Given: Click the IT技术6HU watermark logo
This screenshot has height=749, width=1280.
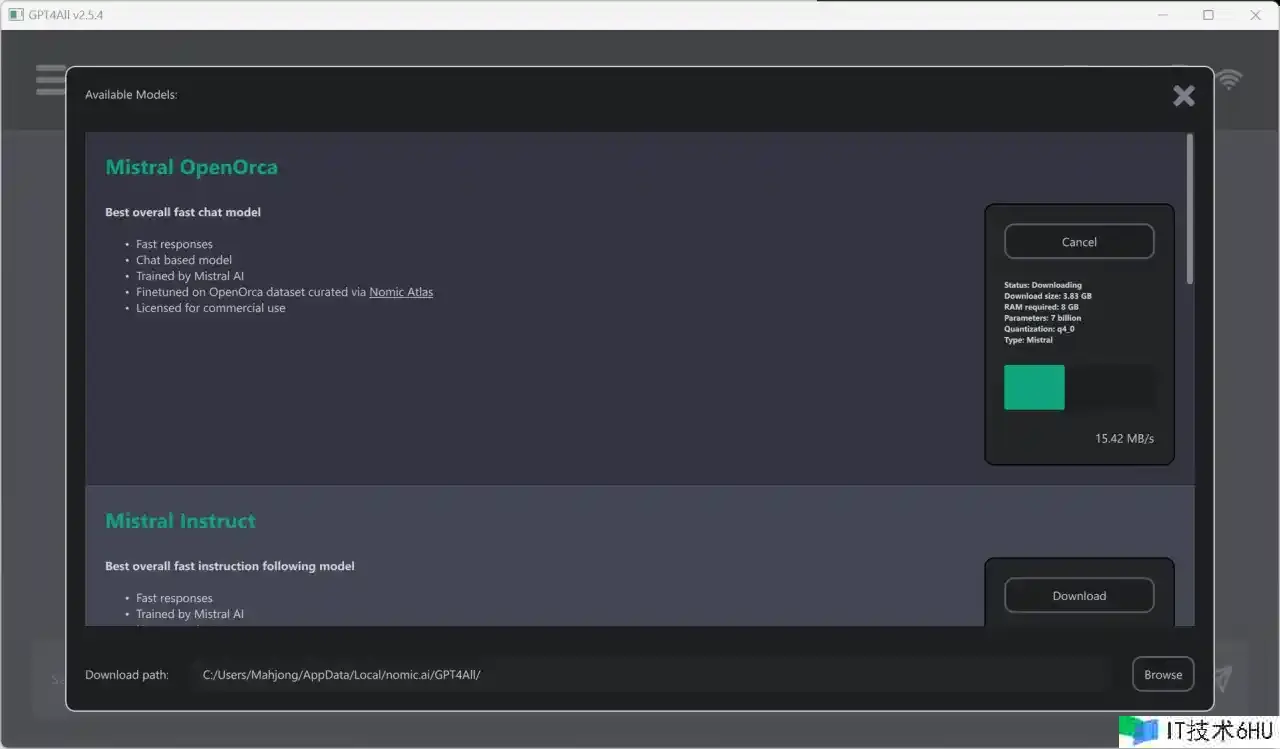Looking at the screenshot, I should [x=1195, y=731].
